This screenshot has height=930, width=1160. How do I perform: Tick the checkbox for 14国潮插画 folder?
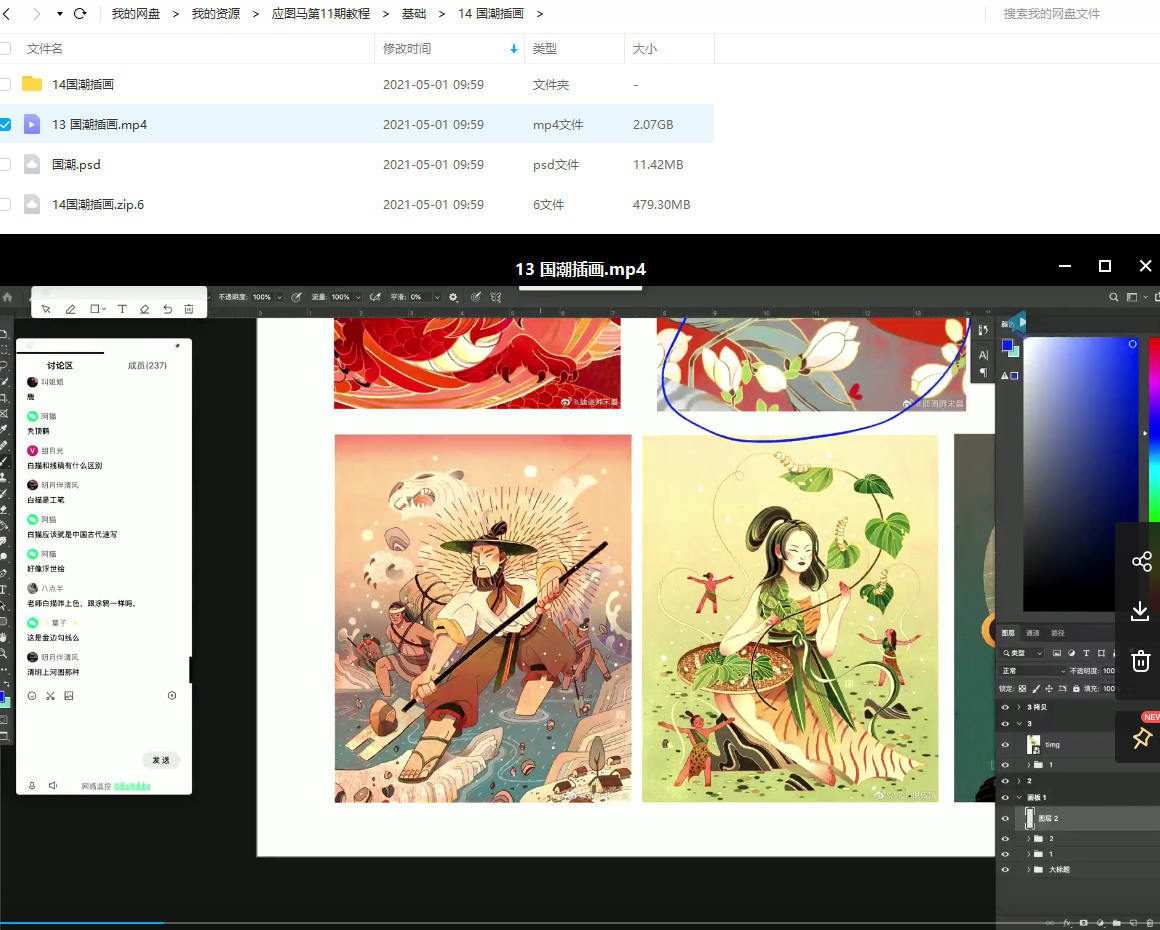tap(5, 84)
